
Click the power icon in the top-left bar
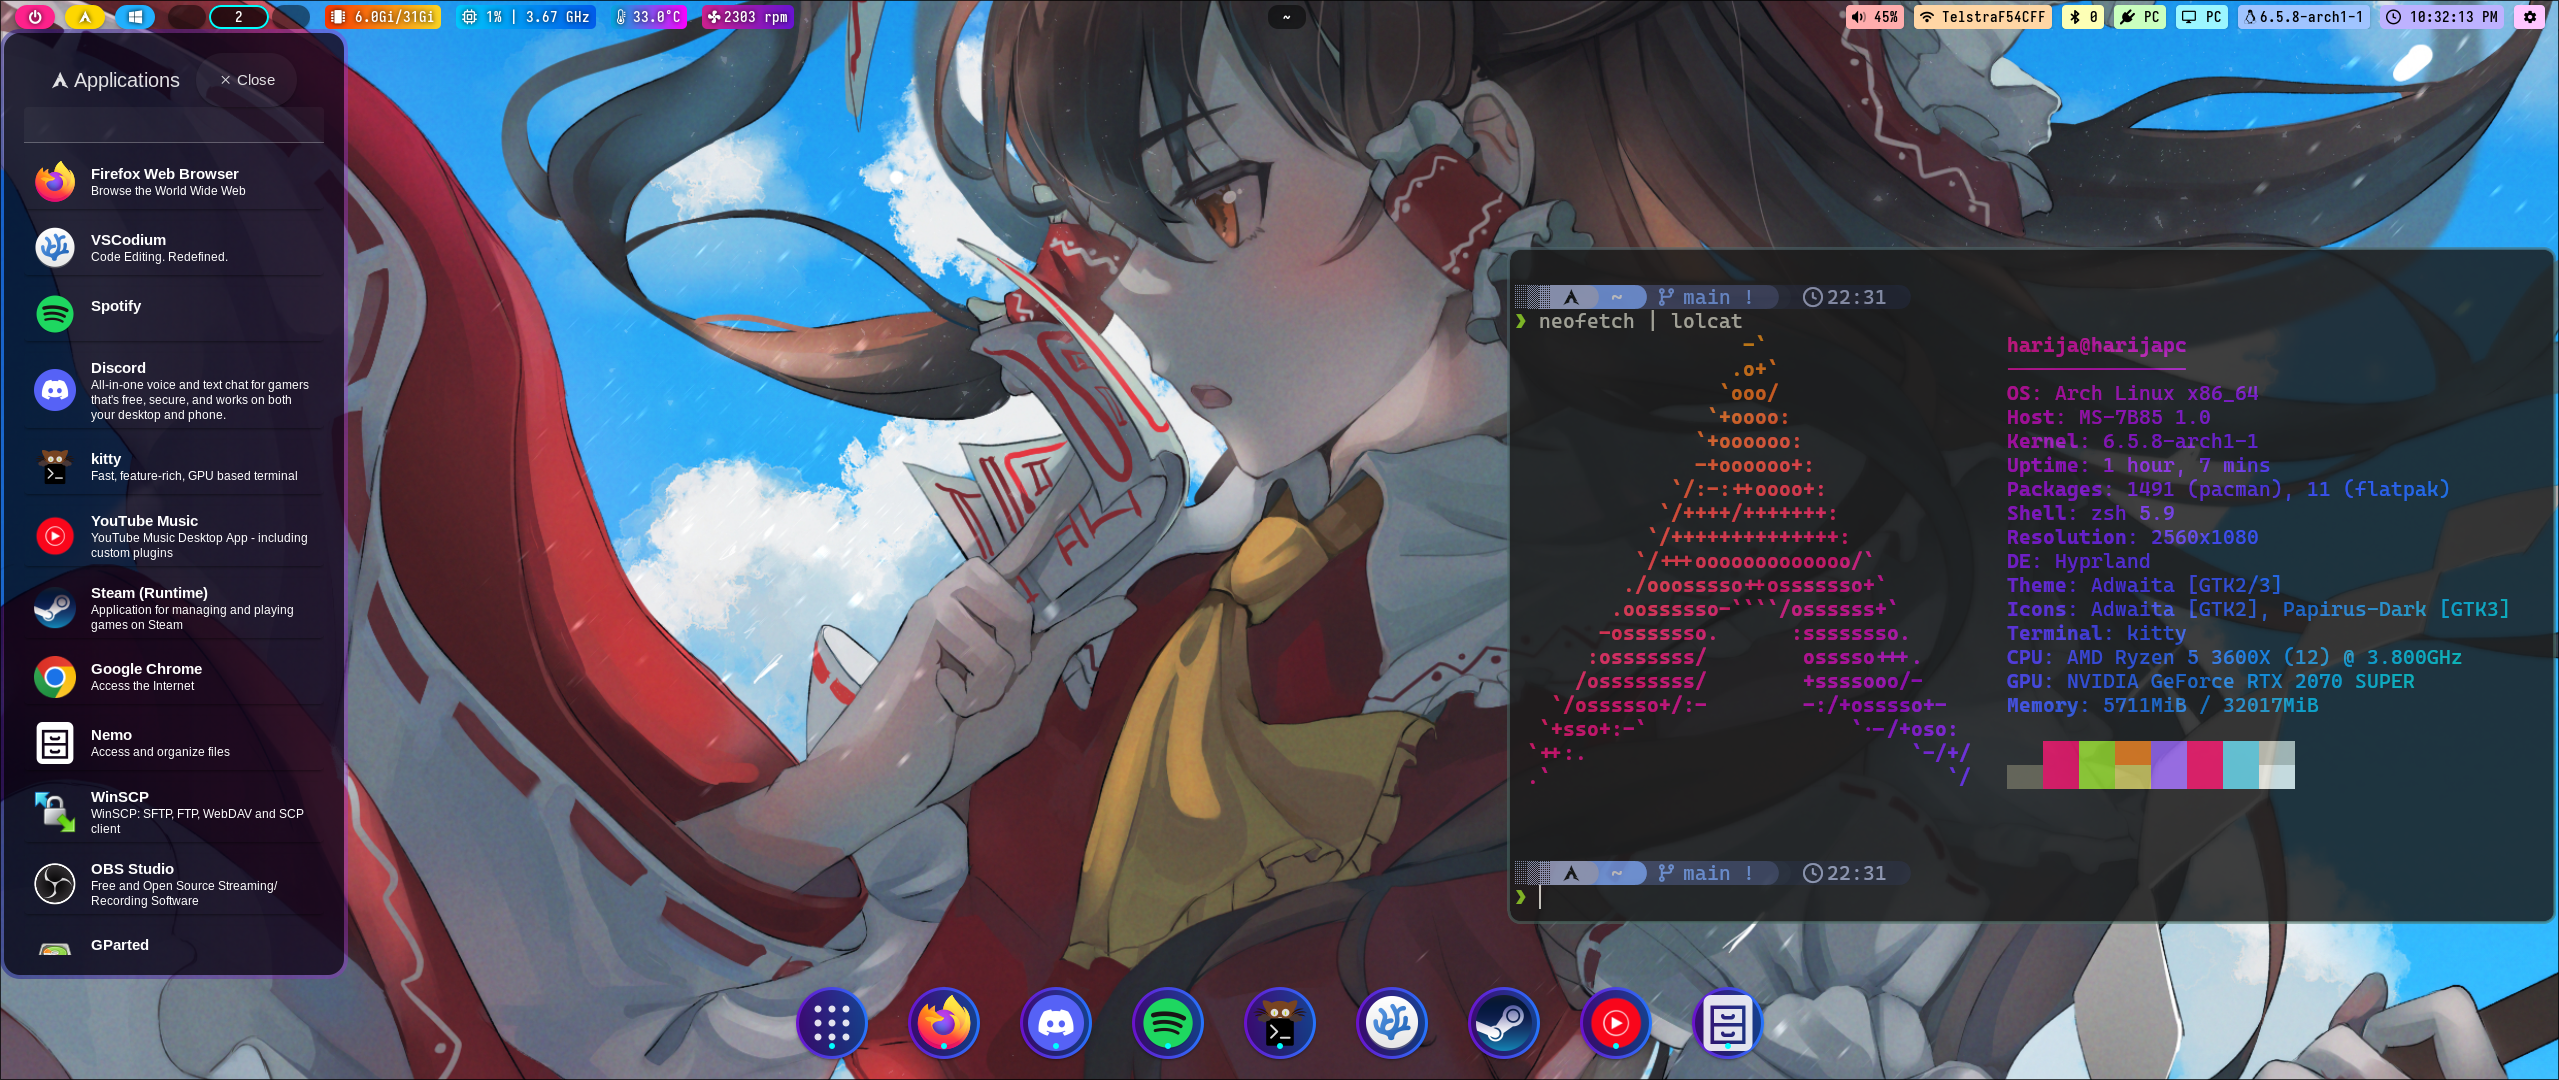[36, 16]
